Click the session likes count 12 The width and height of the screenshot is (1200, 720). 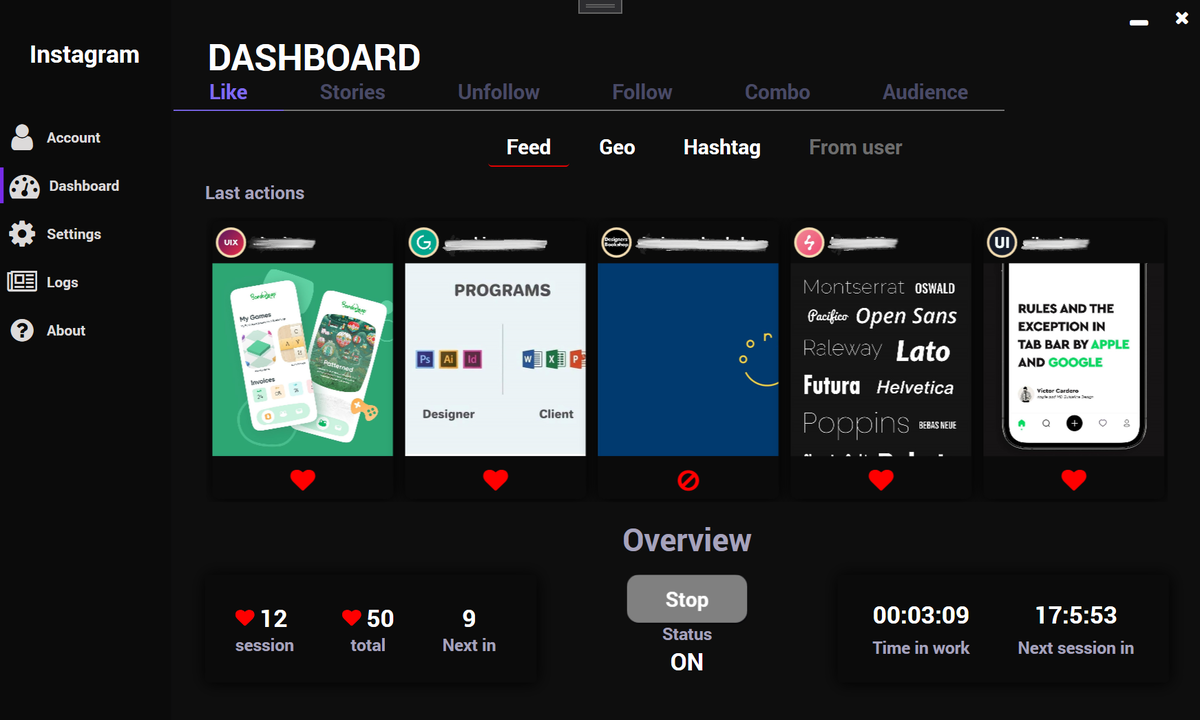[274, 619]
